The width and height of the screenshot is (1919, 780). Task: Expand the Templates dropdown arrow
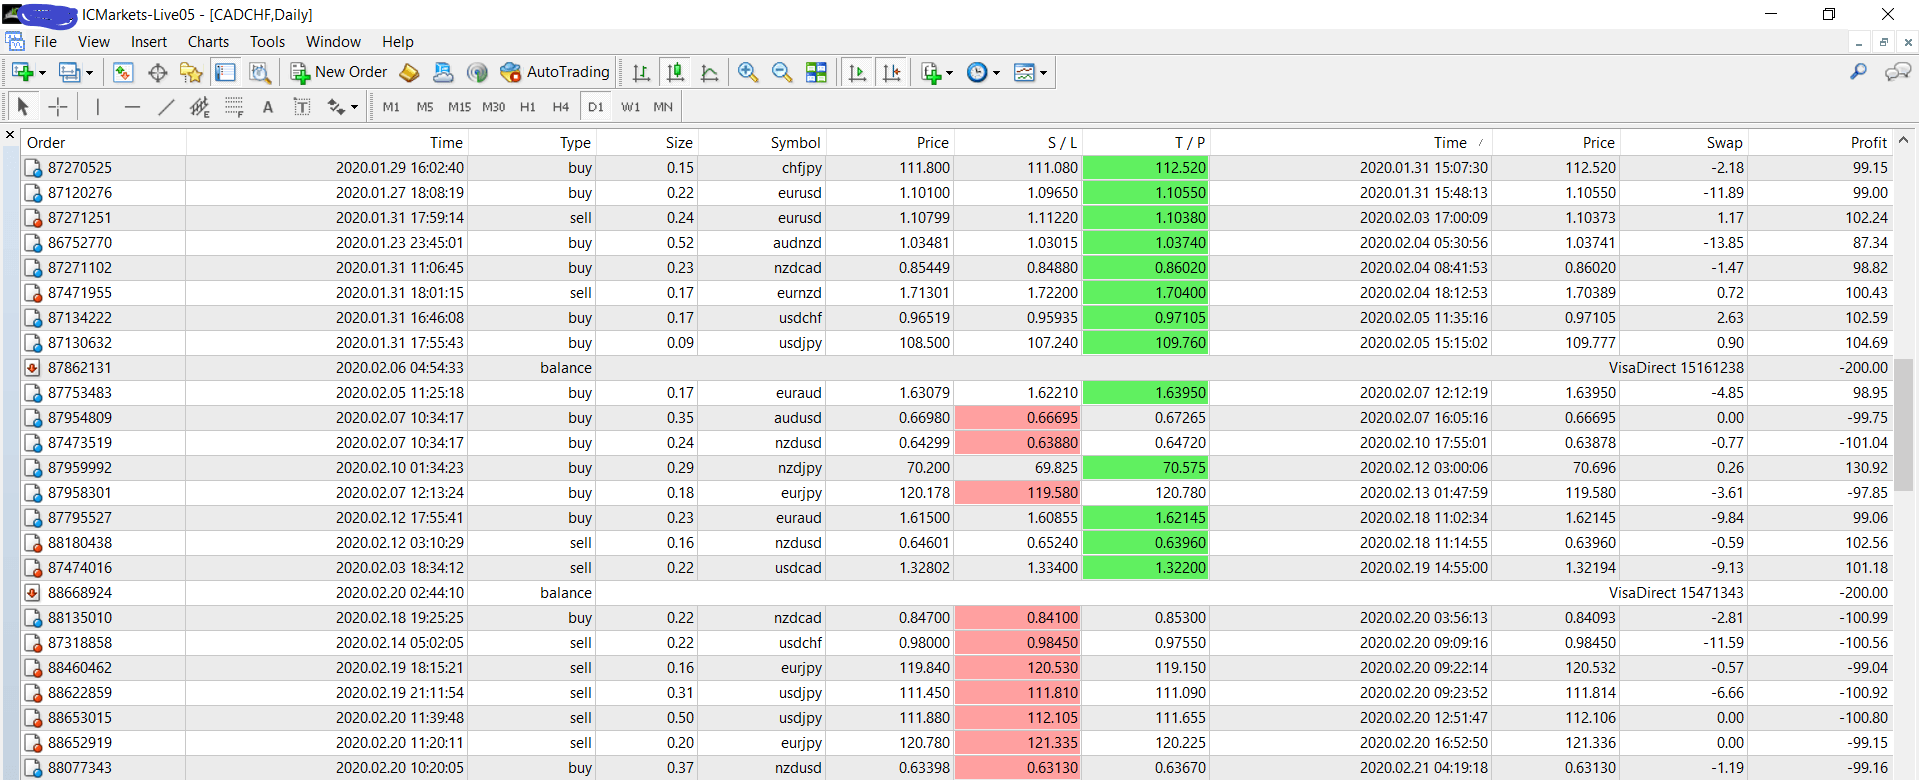tap(1043, 73)
